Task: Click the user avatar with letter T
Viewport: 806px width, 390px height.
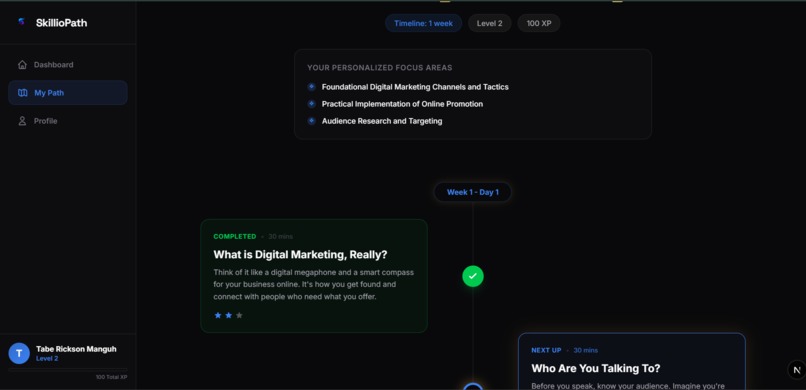Action: pos(19,354)
